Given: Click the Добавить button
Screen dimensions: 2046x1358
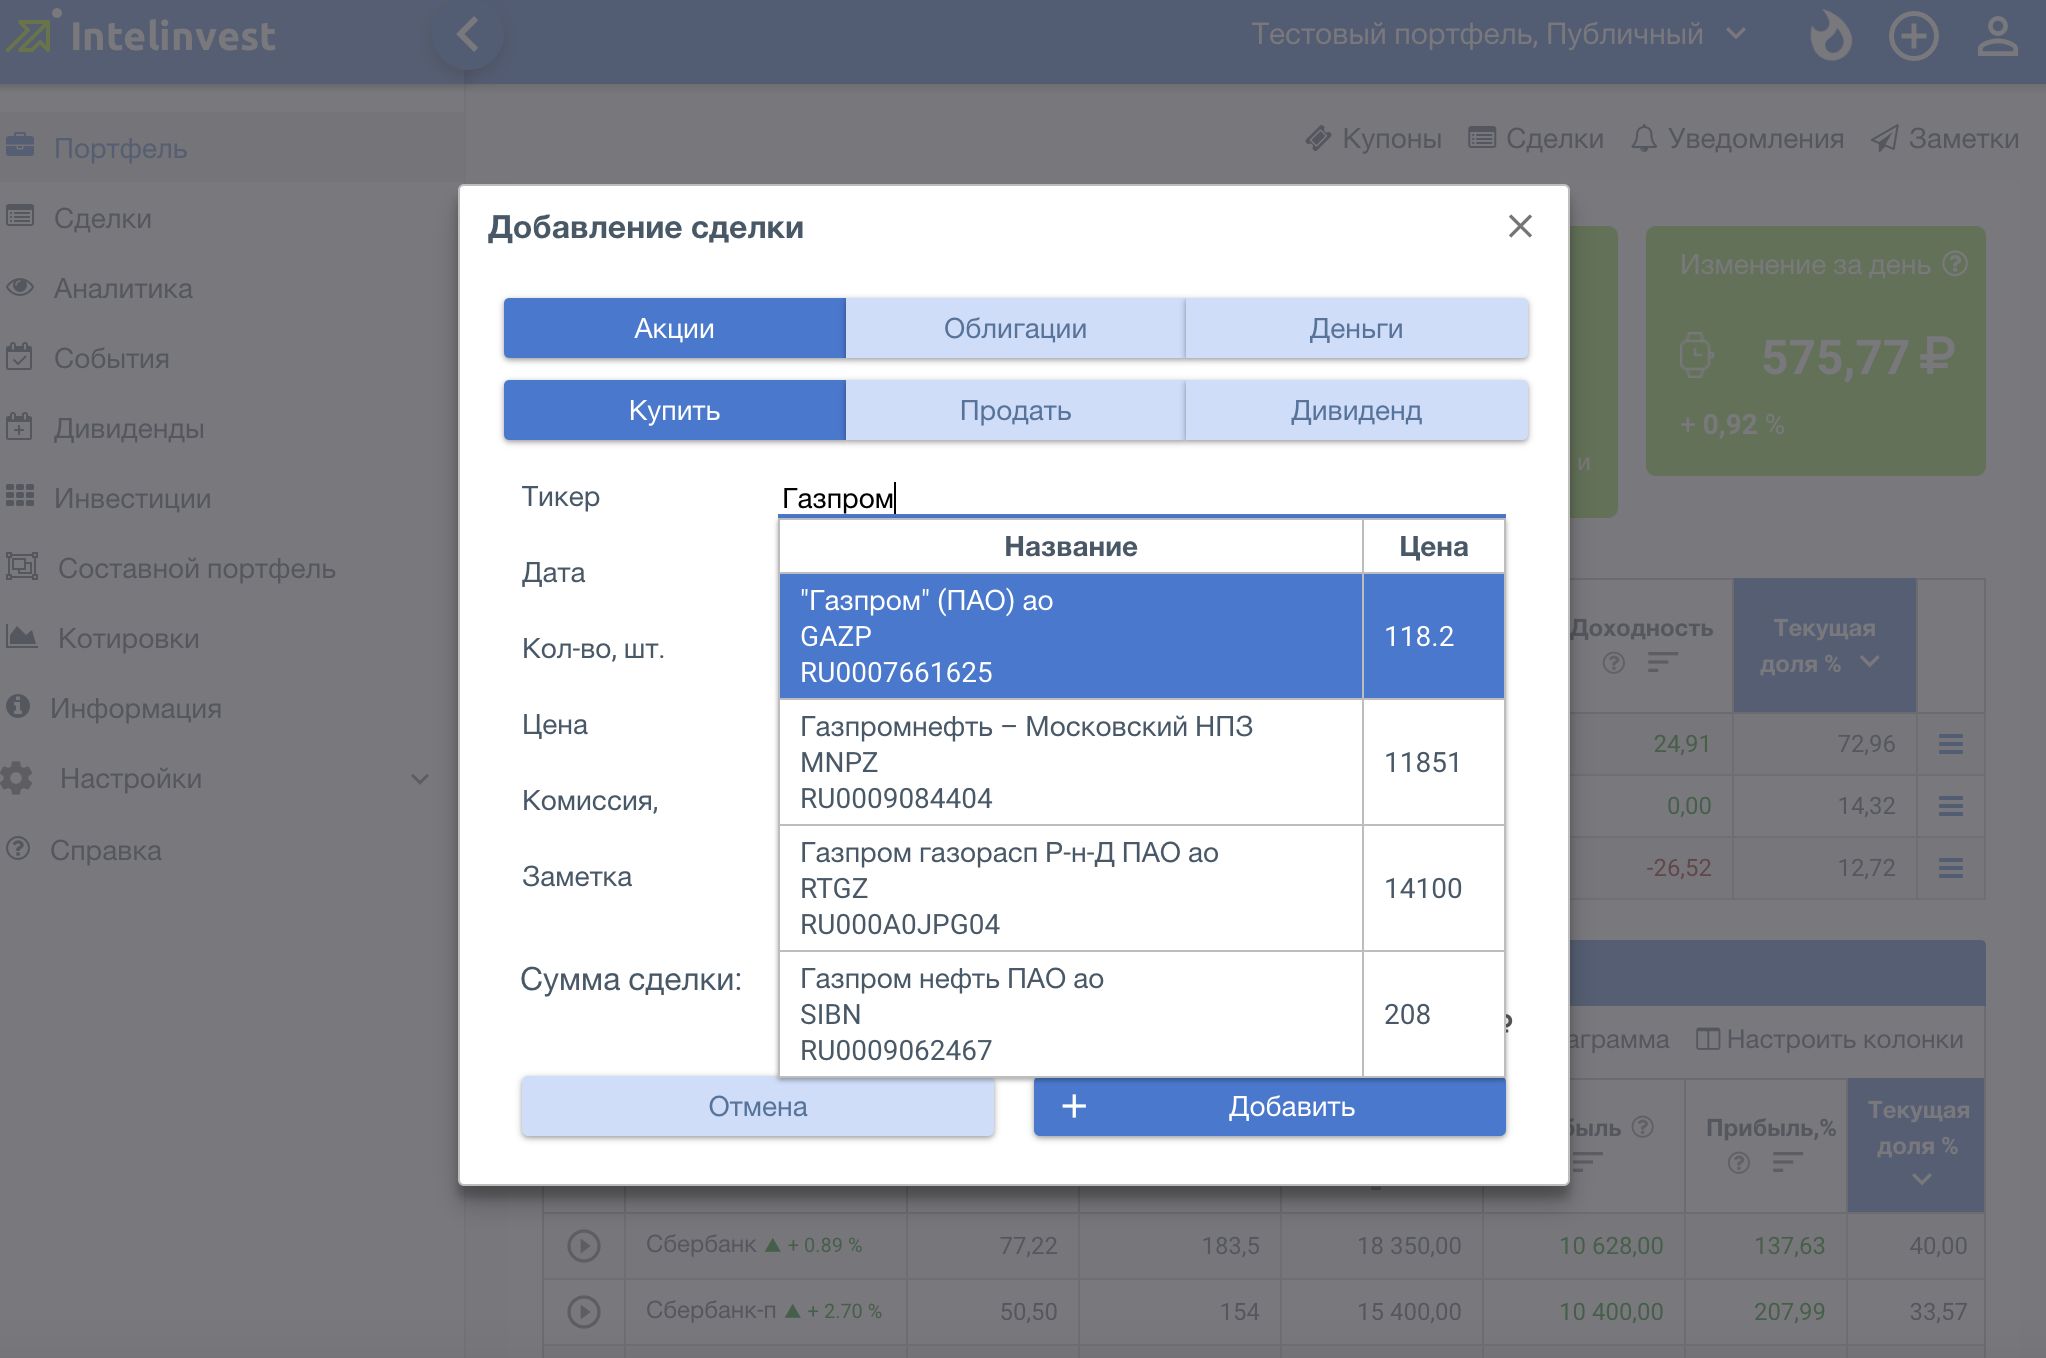Looking at the screenshot, I should 1270,1106.
